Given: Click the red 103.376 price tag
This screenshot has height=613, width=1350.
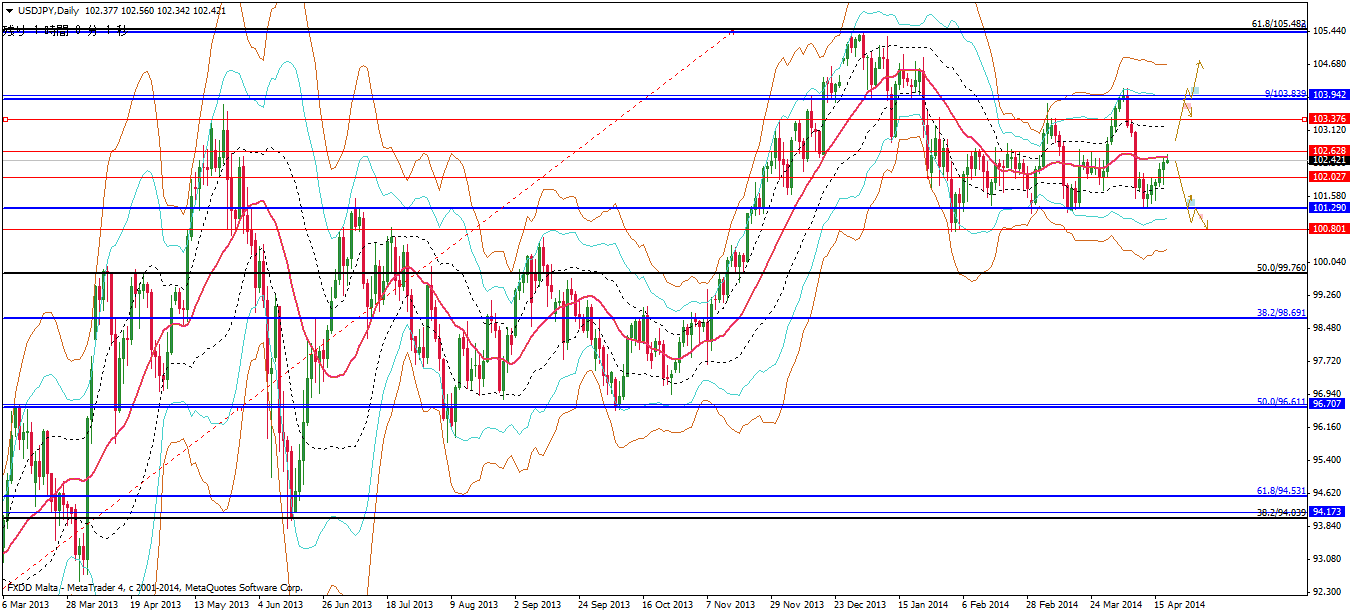Looking at the screenshot, I should tap(1327, 119).
